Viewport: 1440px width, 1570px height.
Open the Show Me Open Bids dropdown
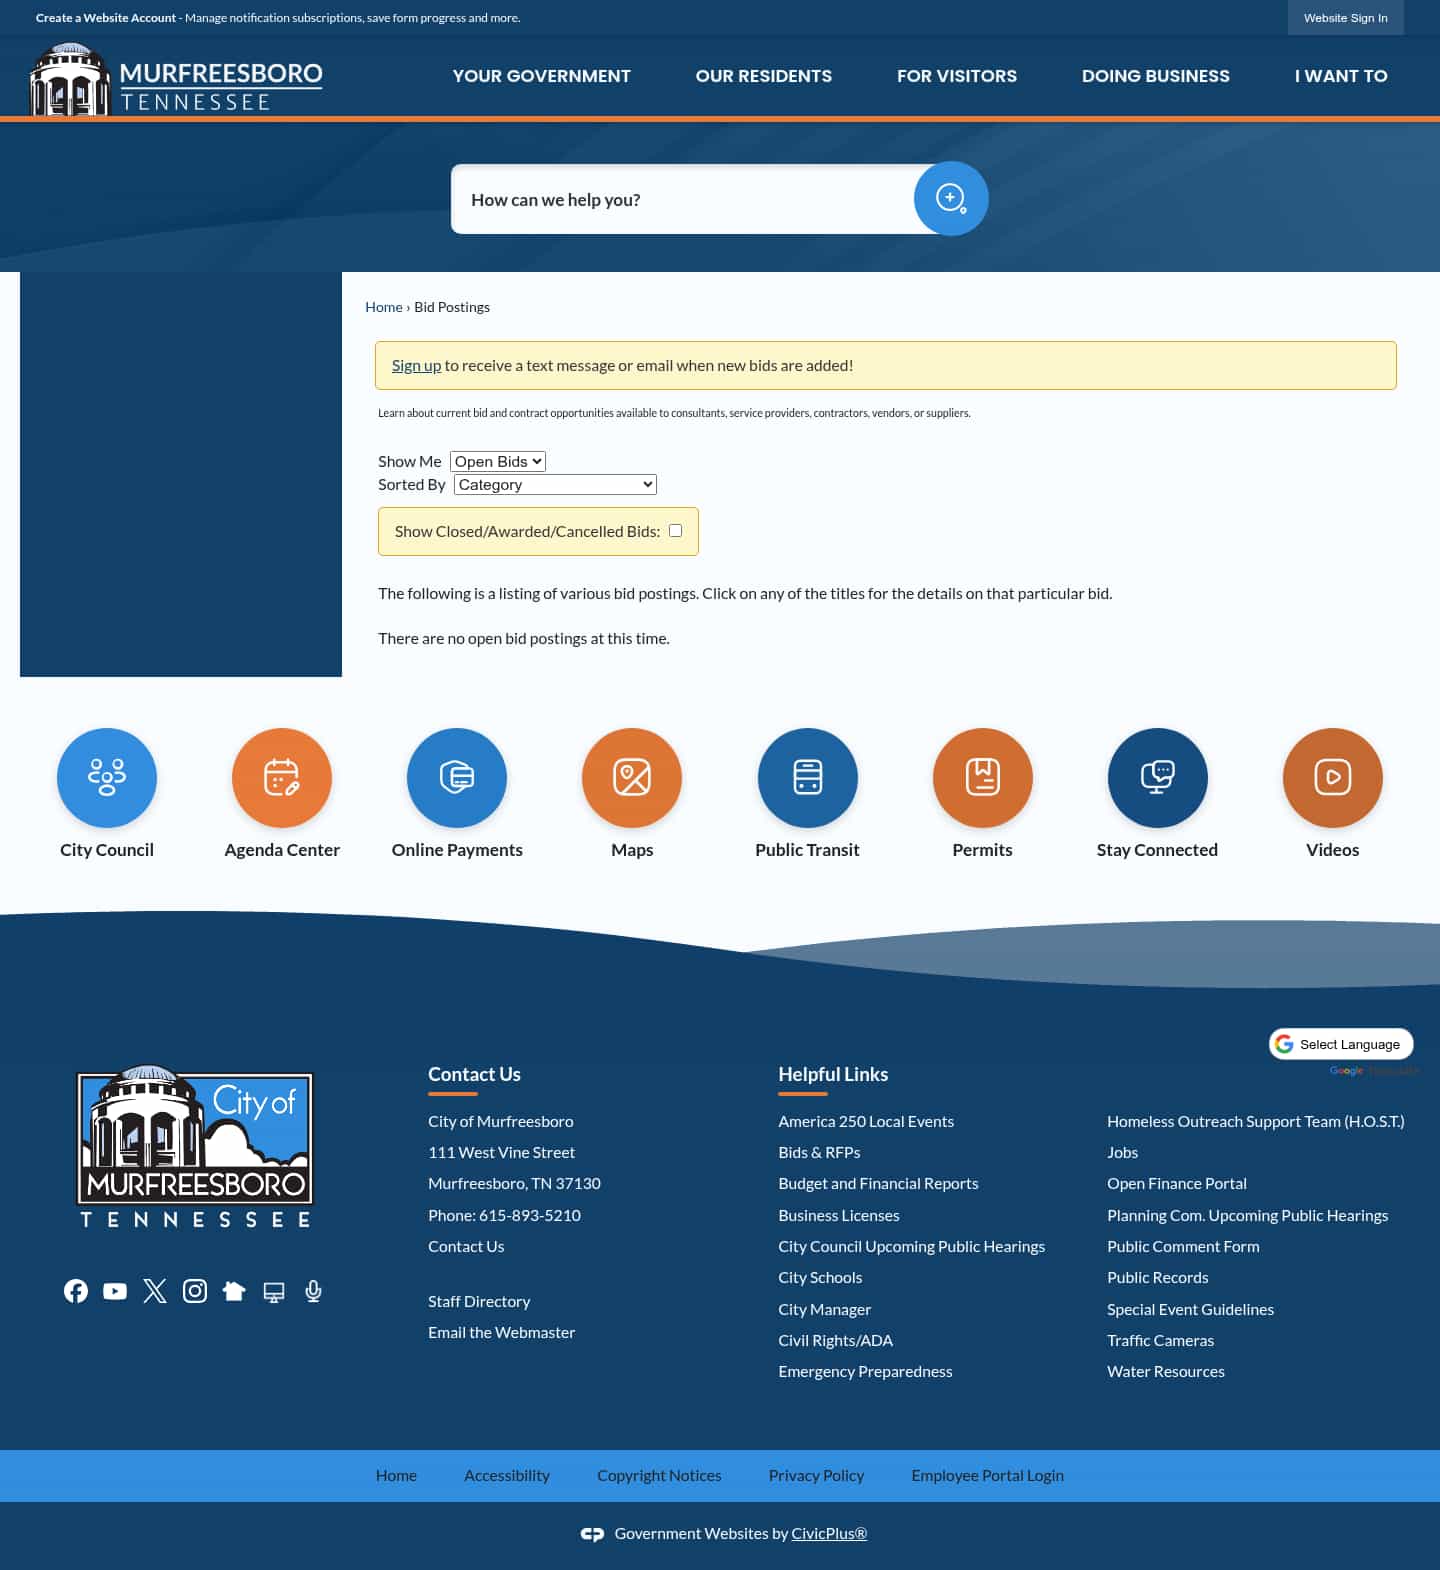pos(498,461)
